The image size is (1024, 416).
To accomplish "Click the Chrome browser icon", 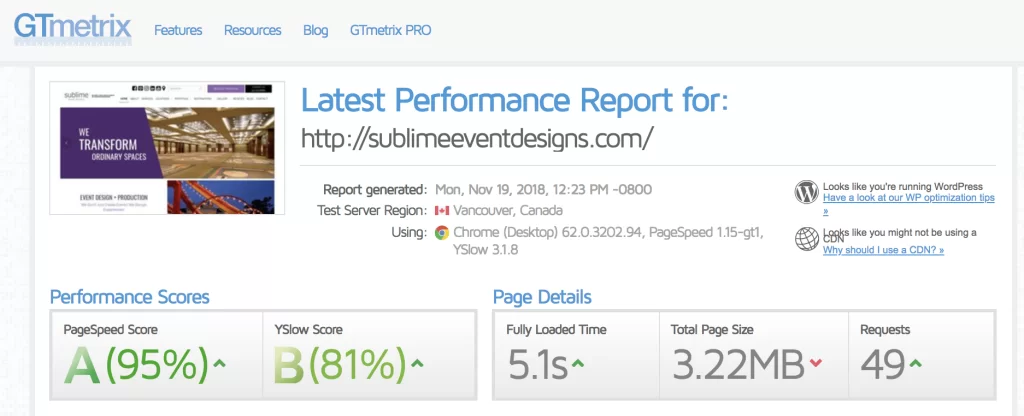I will pos(442,232).
